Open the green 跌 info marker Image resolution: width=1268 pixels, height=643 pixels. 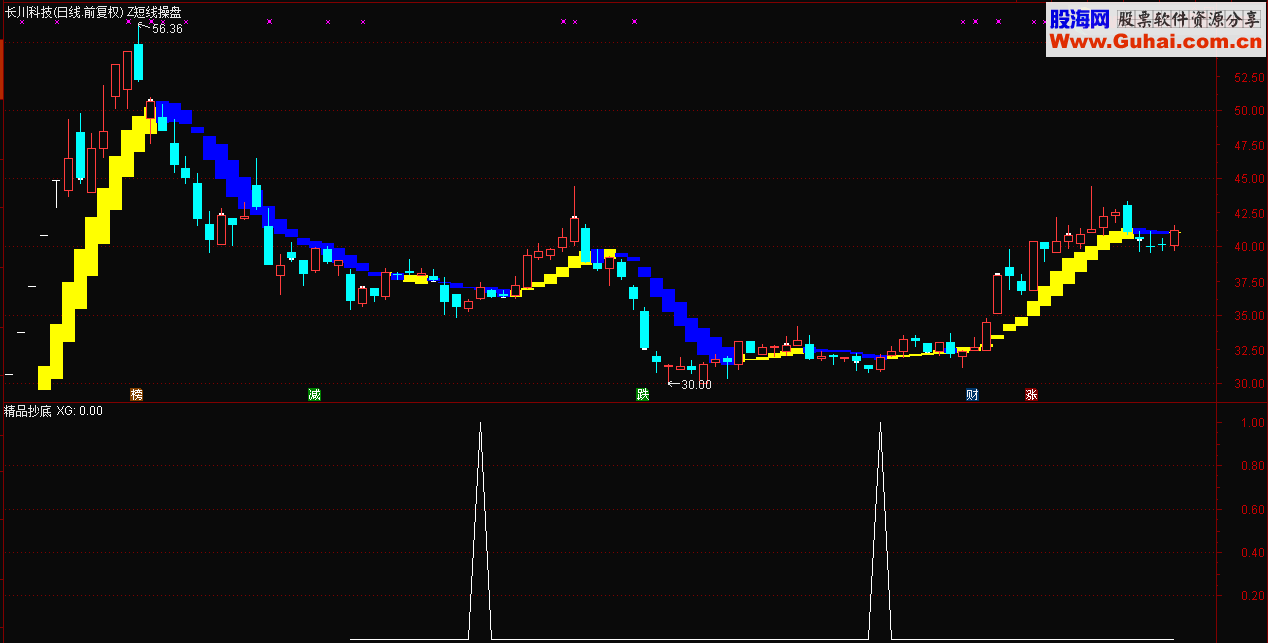pyautogui.click(x=642, y=394)
